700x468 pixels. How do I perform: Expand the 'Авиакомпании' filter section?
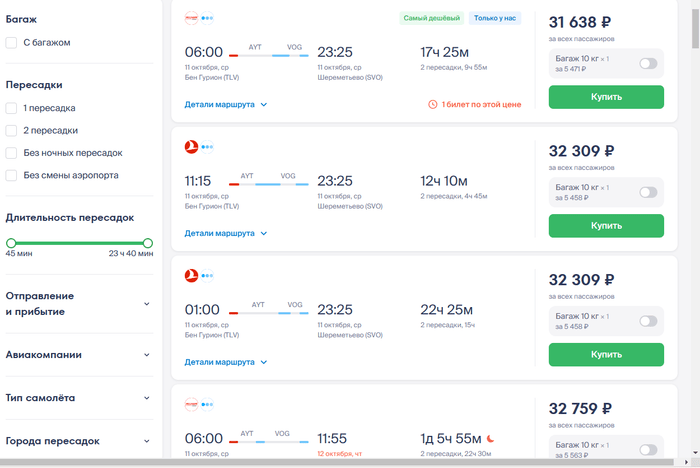(146, 354)
